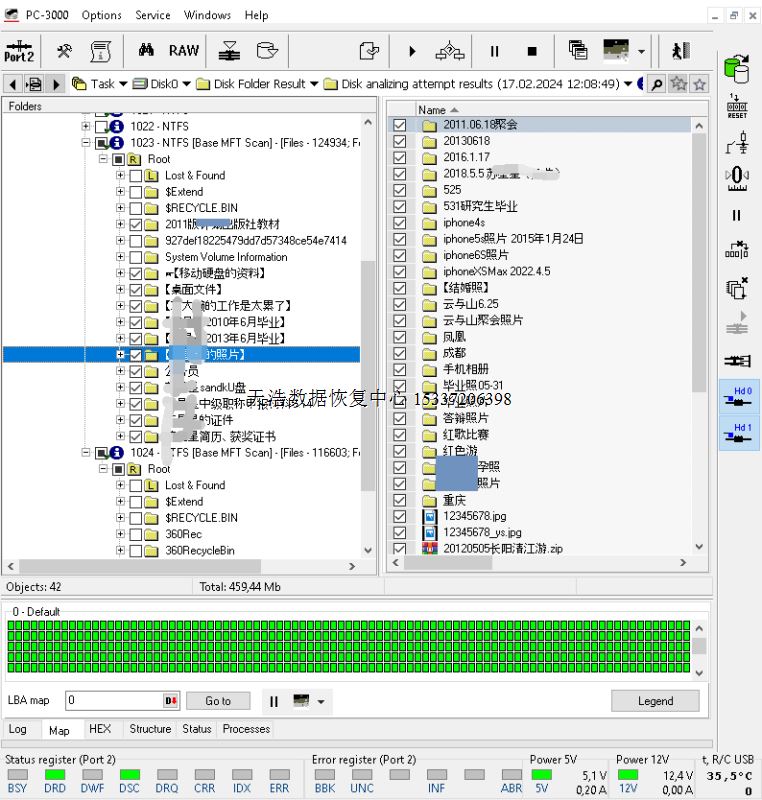The width and height of the screenshot is (762, 800).
Task: Toggle checkbox for 2011.06.18 folder
Action: [400, 125]
